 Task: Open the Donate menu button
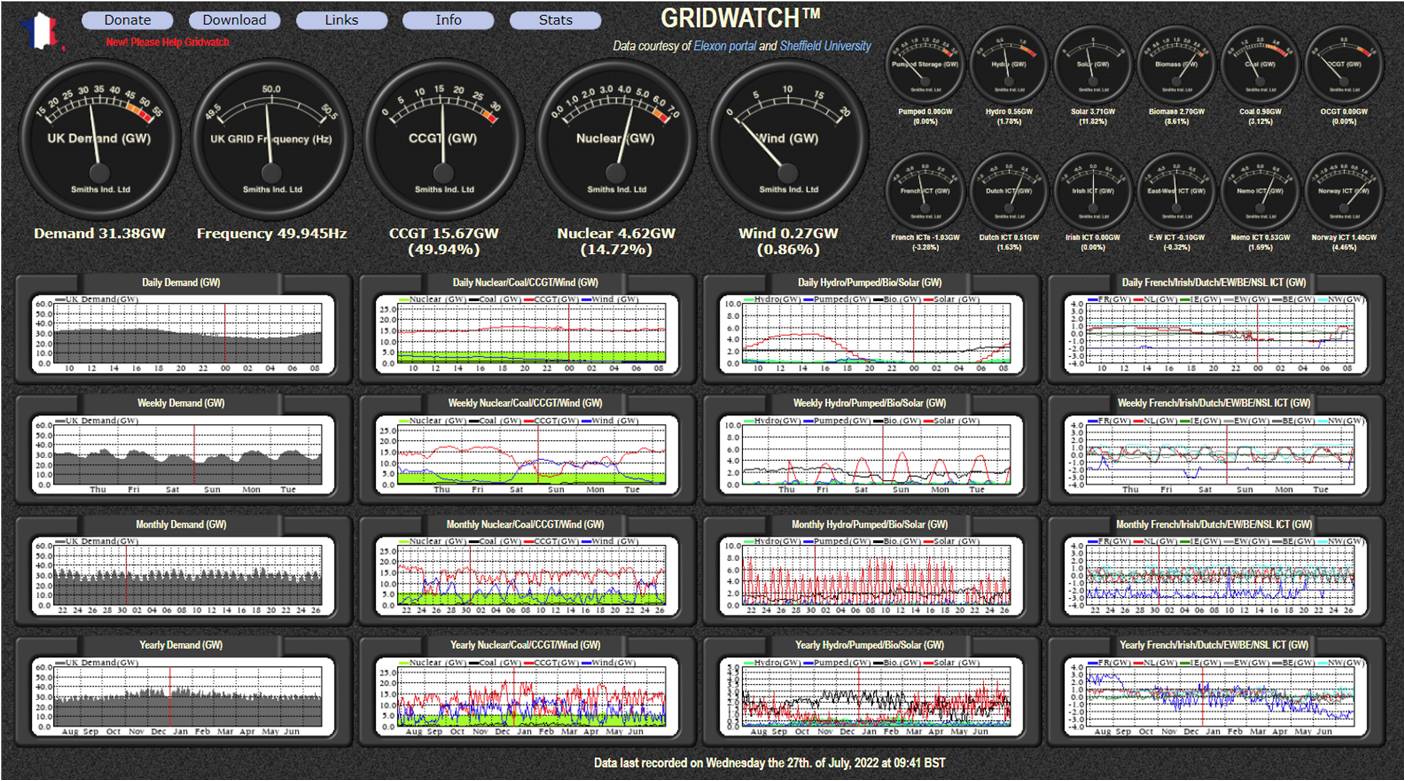point(128,20)
